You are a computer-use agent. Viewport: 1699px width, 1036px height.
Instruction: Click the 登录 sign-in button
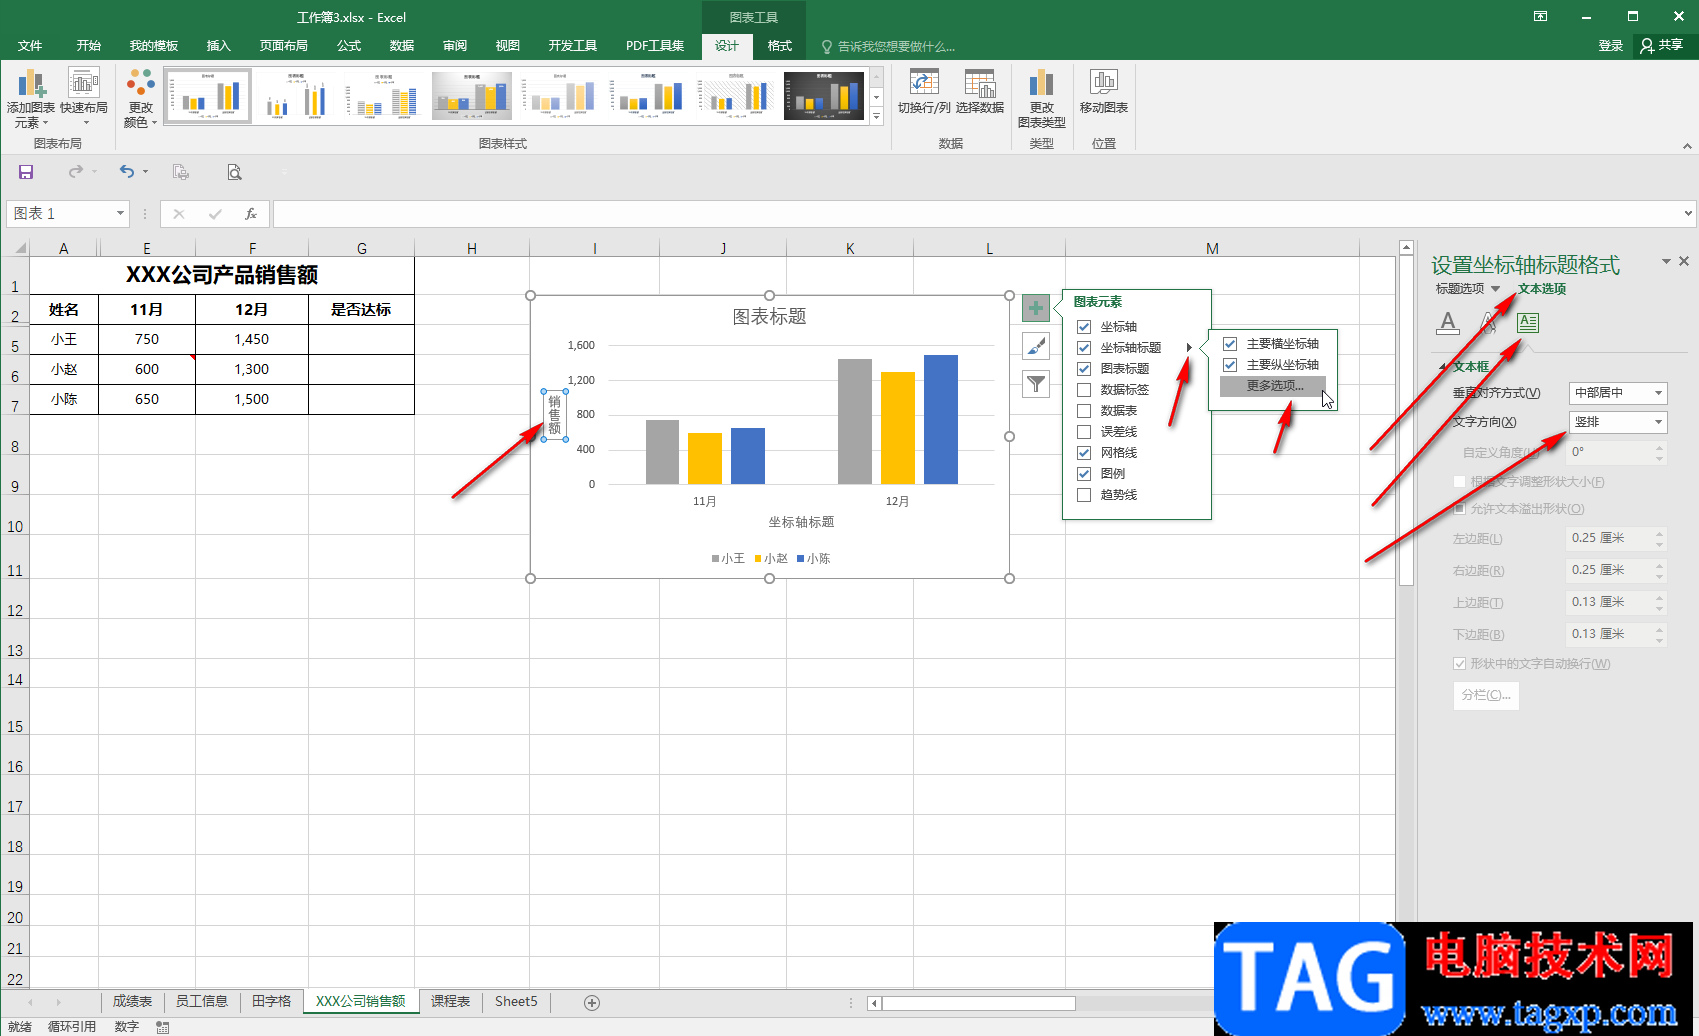(x=1610, y=46)
